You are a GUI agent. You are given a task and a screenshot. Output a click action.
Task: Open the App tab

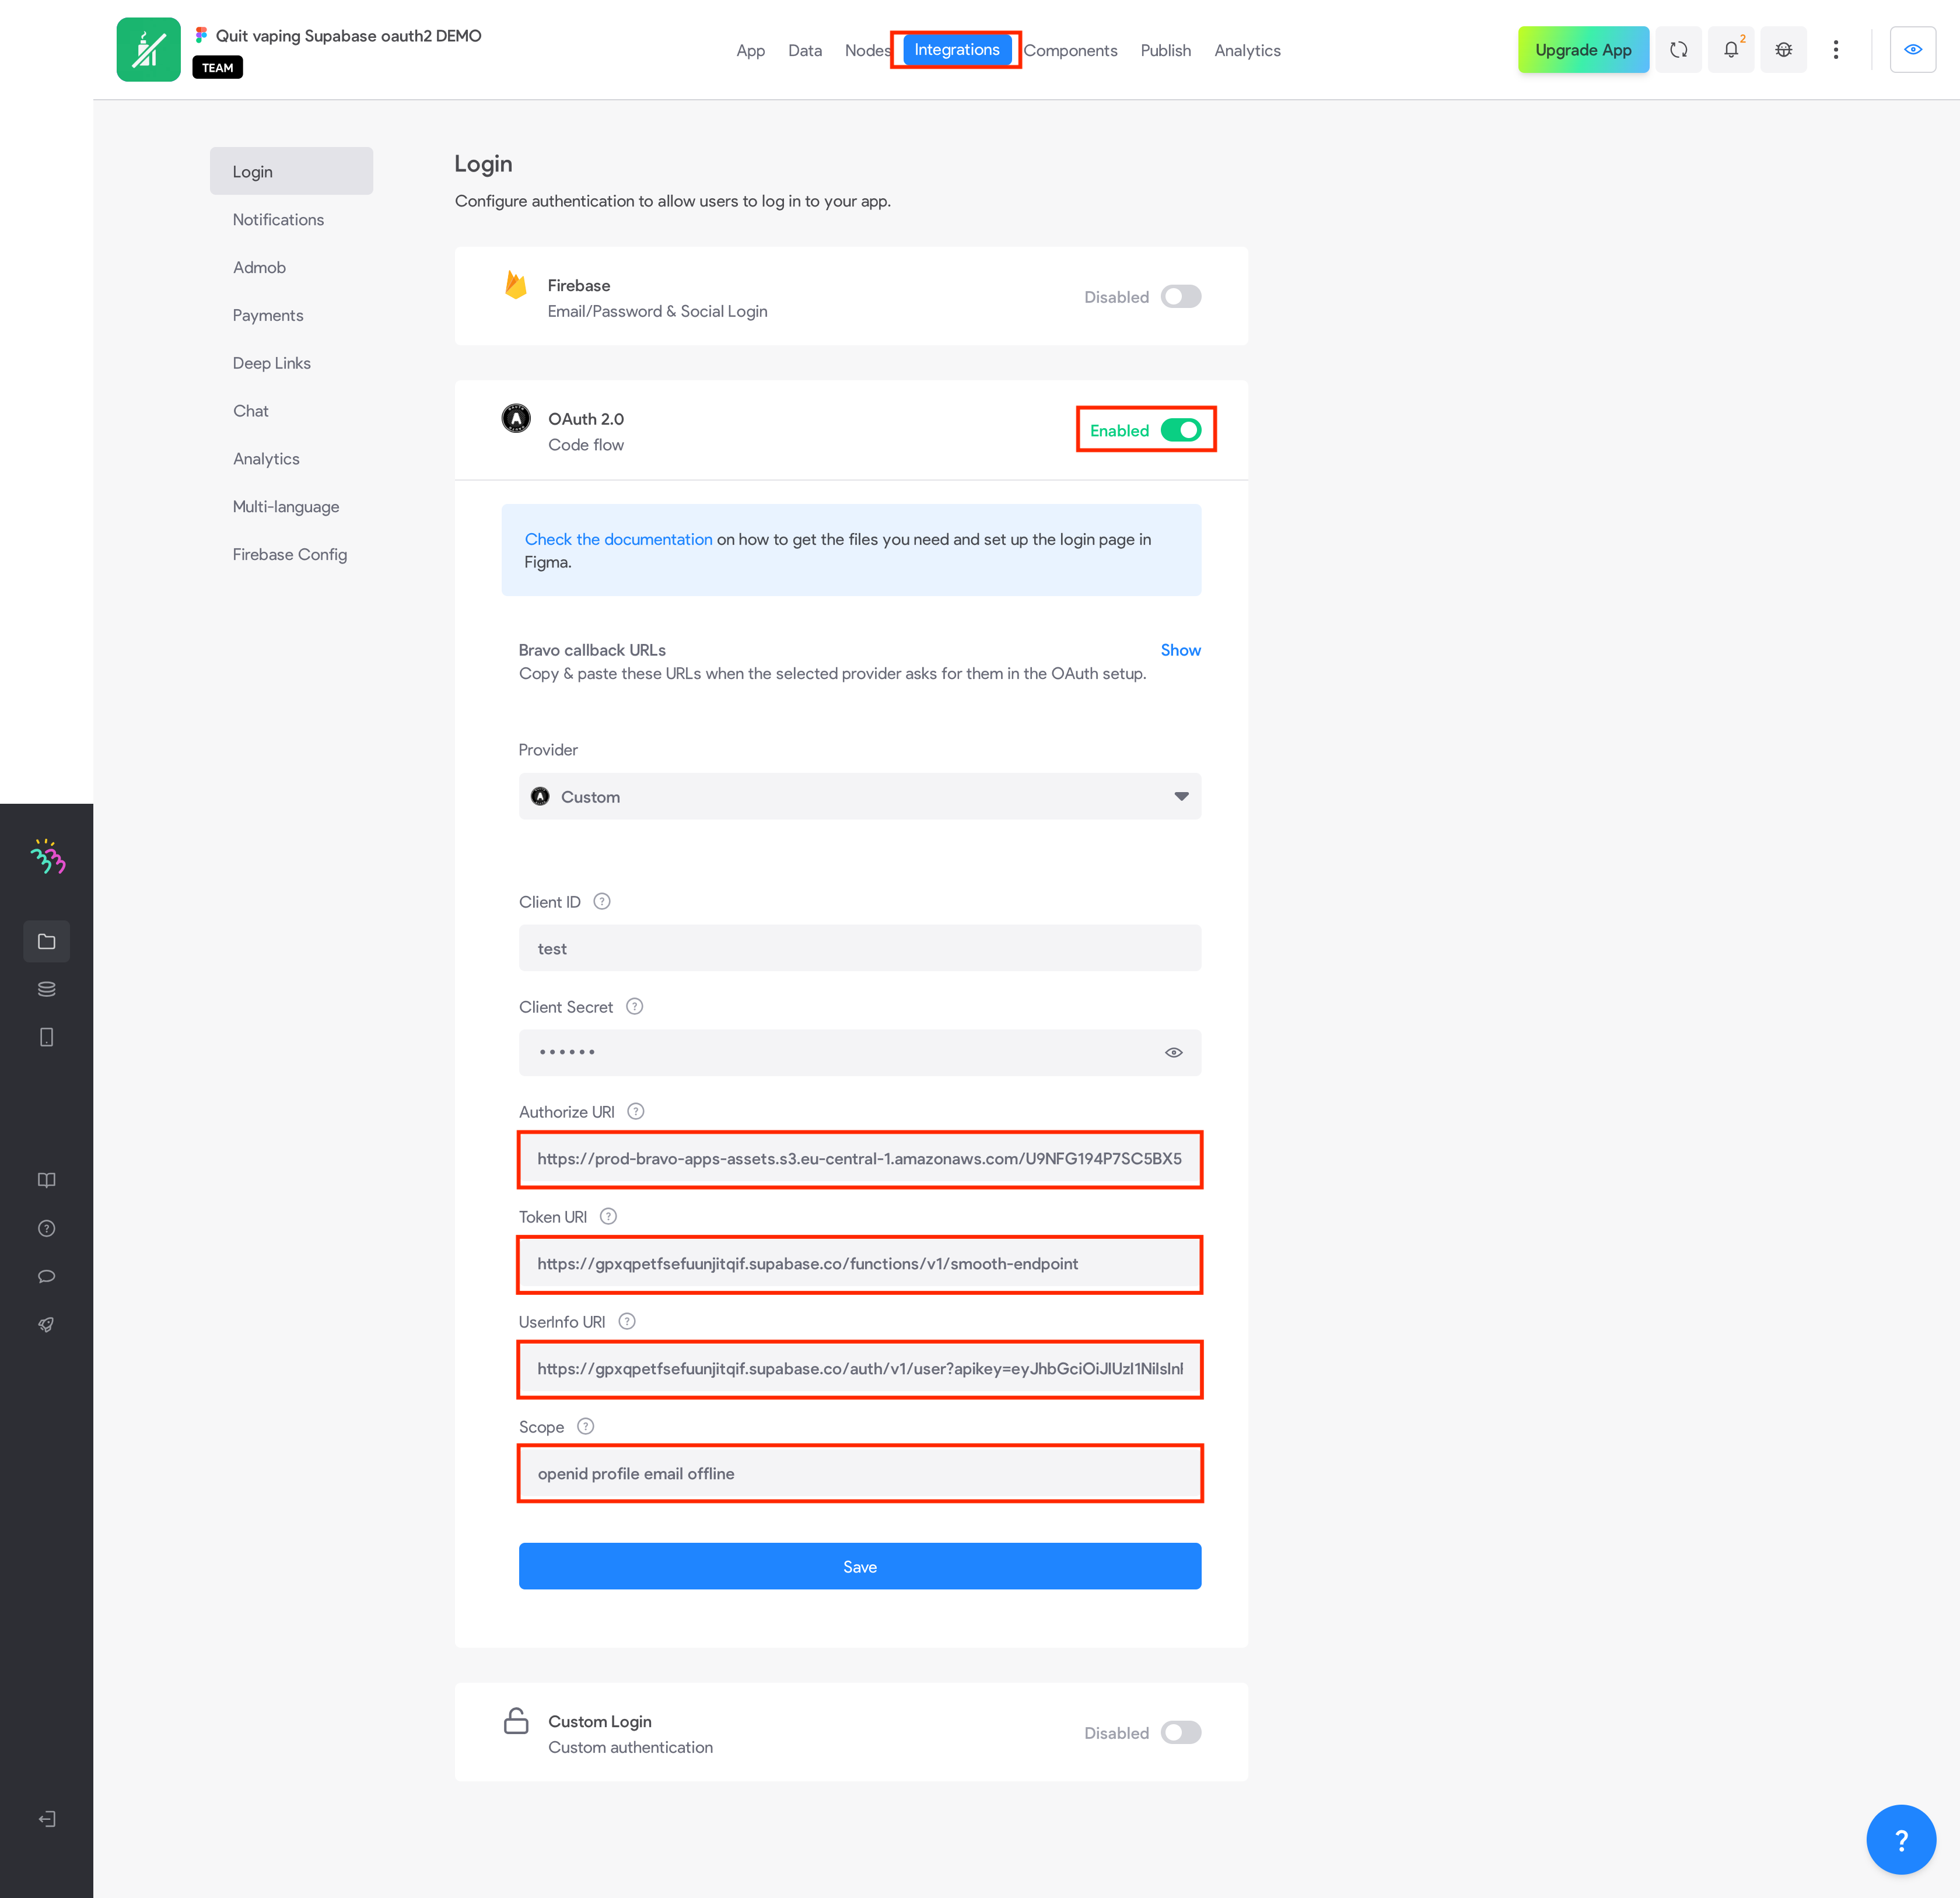point(751,50)
